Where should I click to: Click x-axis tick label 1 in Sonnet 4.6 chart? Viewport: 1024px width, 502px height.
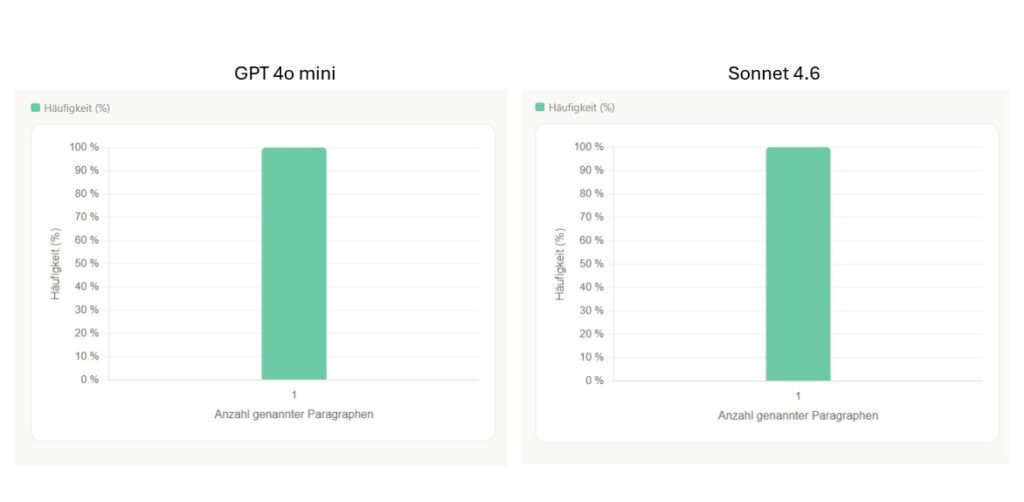(798, 396)
